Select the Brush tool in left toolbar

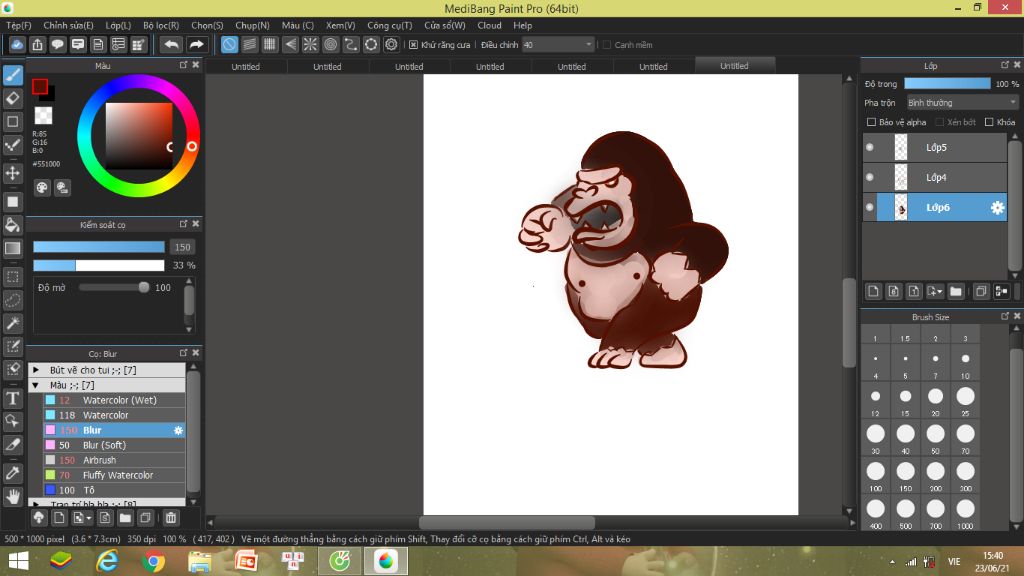[x=13, y=75]
